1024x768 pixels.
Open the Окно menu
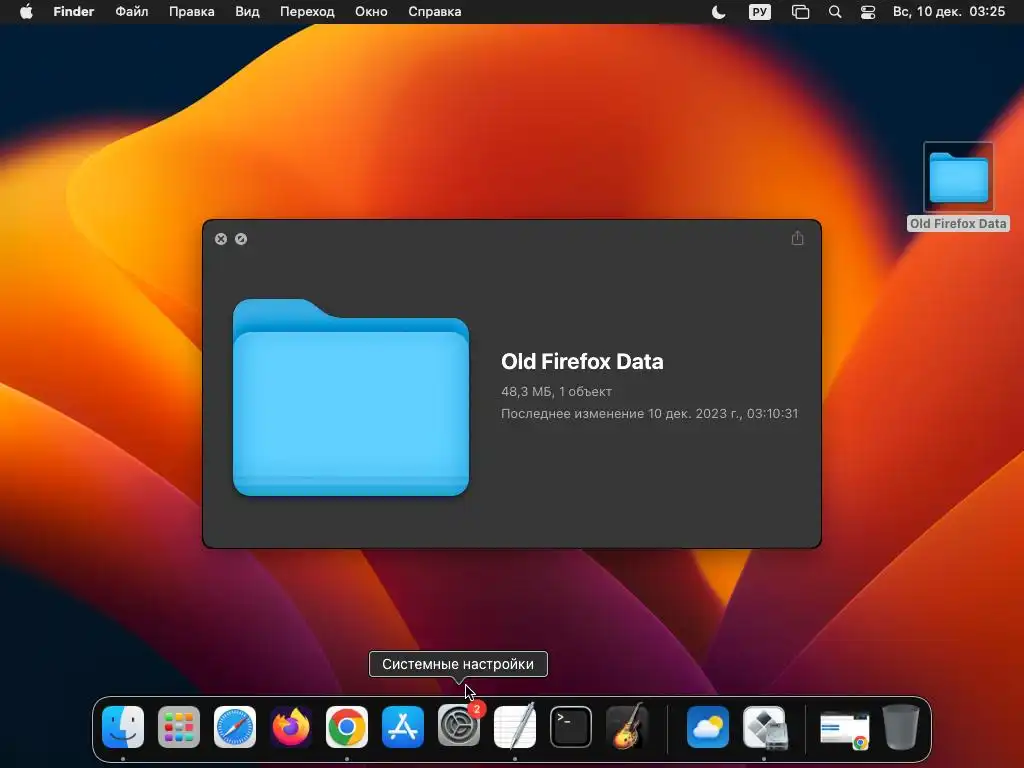click(x=371, y=12)
